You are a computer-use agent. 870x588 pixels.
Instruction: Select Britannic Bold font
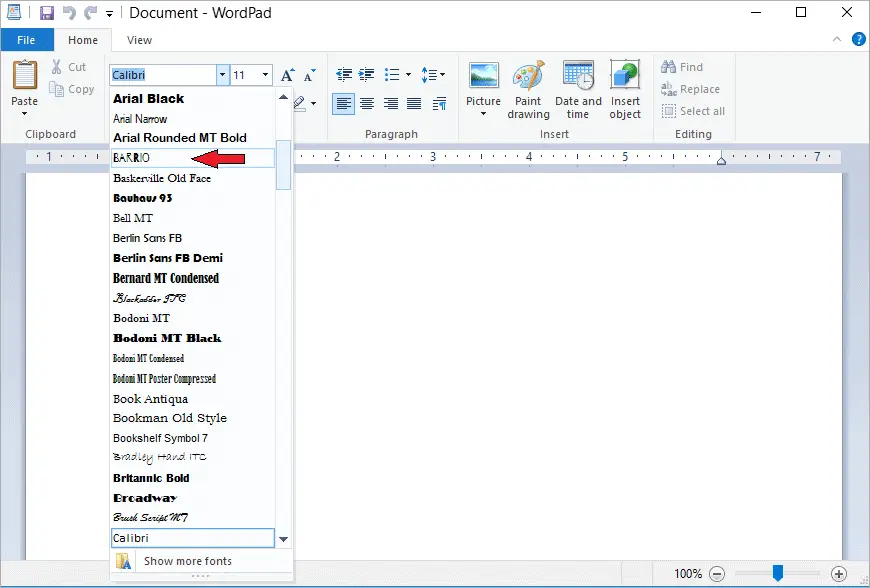192,478
